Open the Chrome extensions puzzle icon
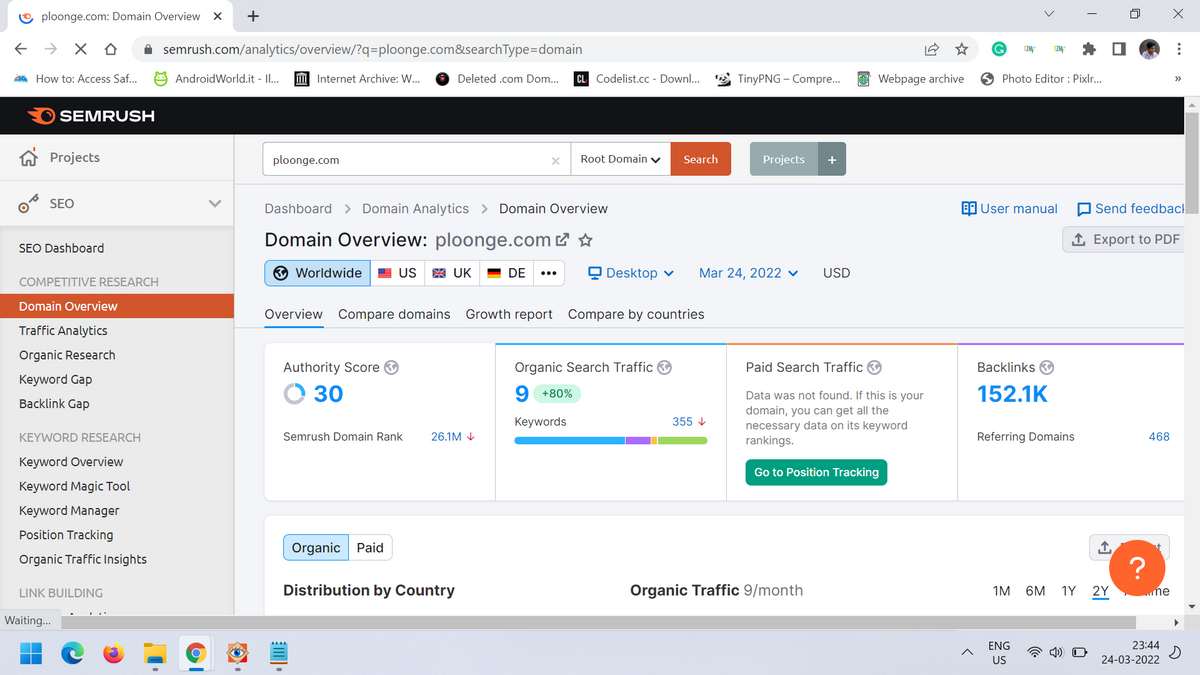 click(x=1088, y=48)
